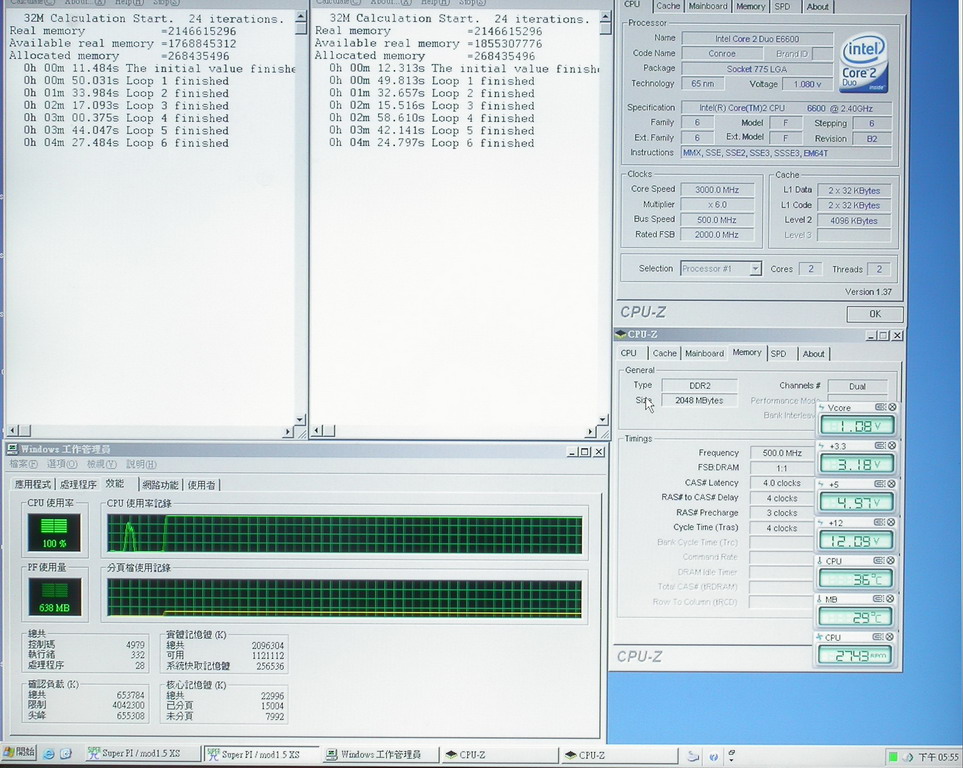Close the +3.3 voltage widget

(892, 445)
